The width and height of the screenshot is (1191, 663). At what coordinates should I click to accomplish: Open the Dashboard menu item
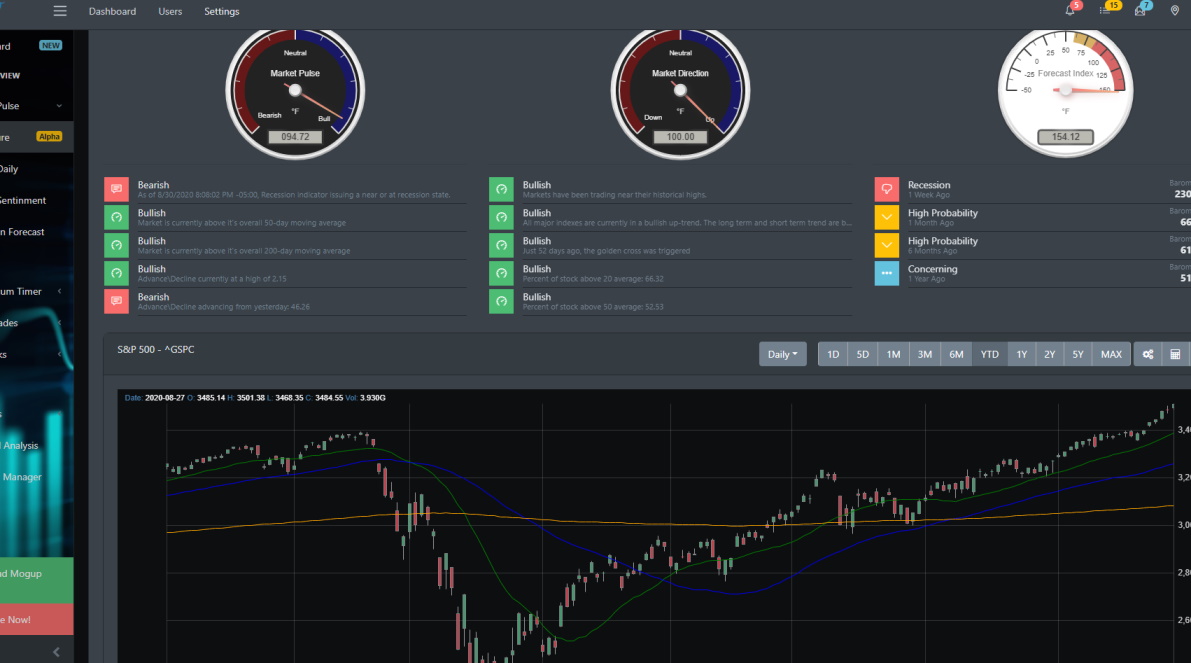click(112, 11)
